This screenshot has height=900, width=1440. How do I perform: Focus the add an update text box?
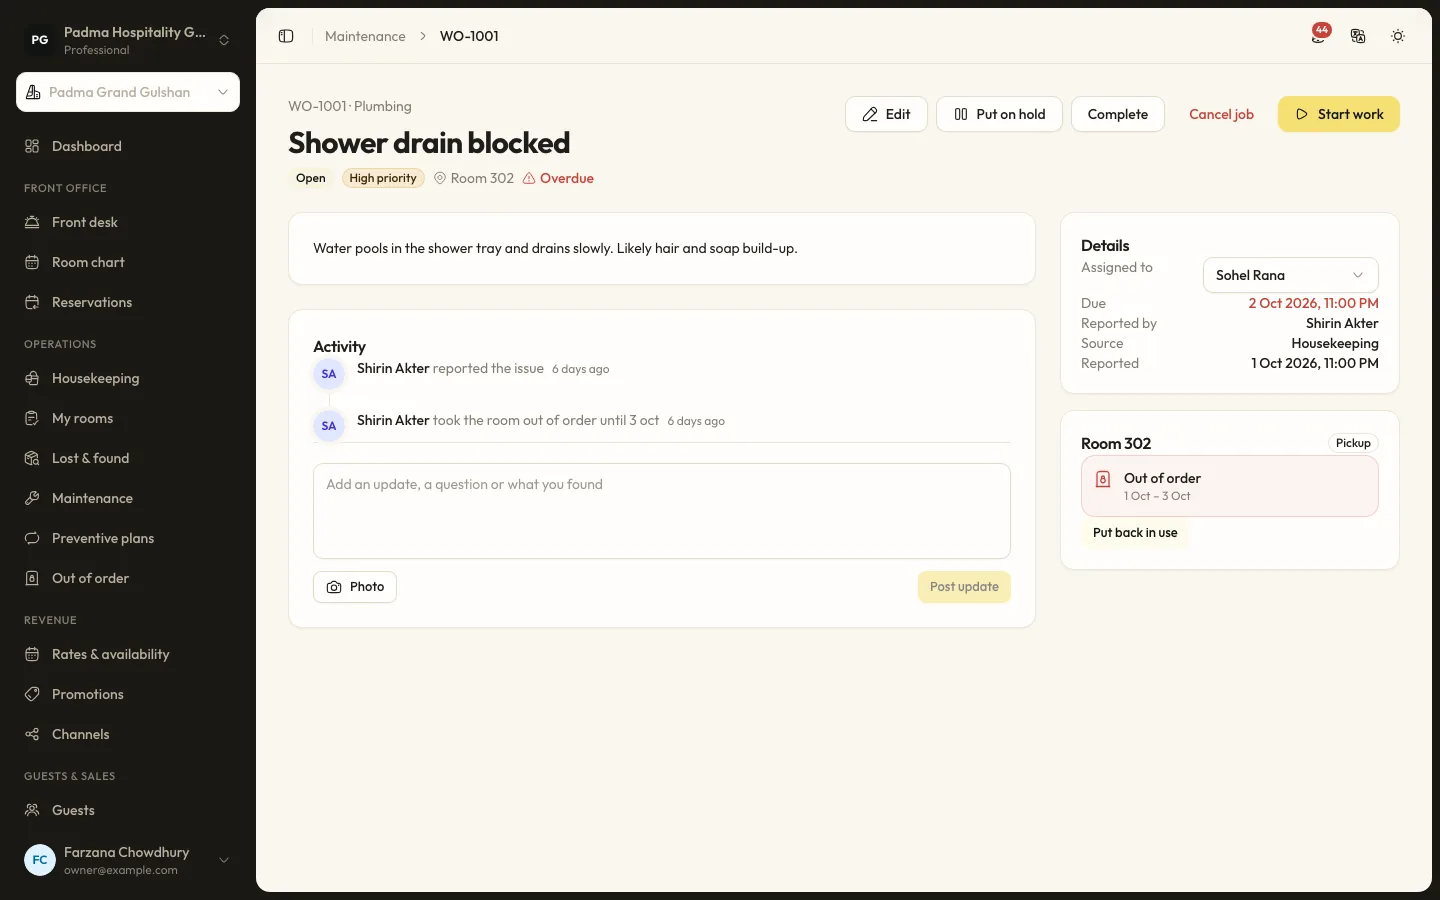point(662,511)
